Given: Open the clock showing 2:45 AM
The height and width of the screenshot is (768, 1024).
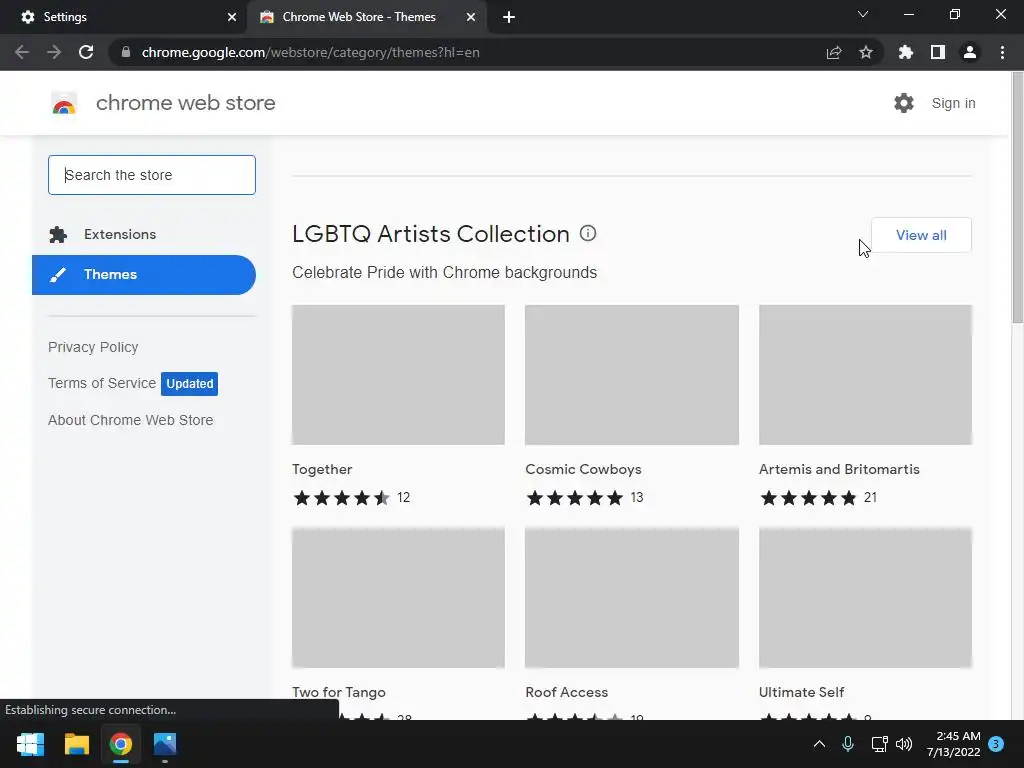Looking at the screenshot, I should (x=953, y=744).
